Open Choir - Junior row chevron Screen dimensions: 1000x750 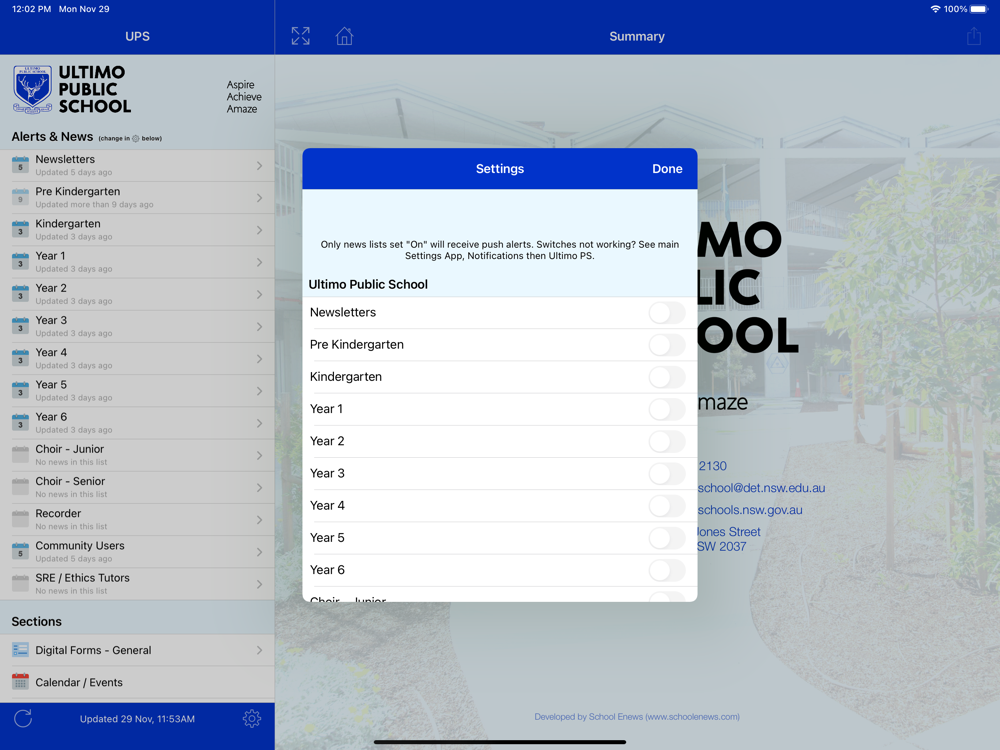pos(260,455)
